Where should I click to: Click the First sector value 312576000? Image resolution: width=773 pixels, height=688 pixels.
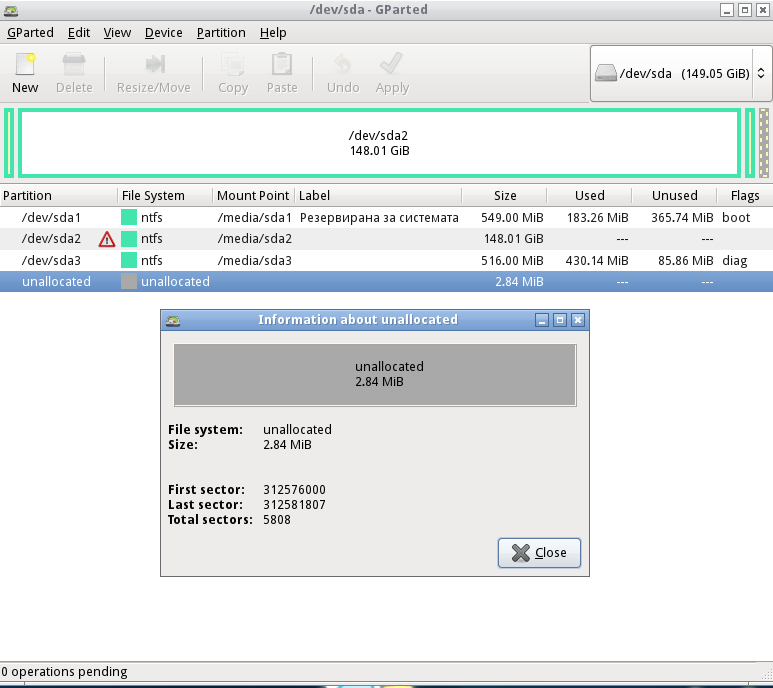pyautogui.click(x=294, y=489)
